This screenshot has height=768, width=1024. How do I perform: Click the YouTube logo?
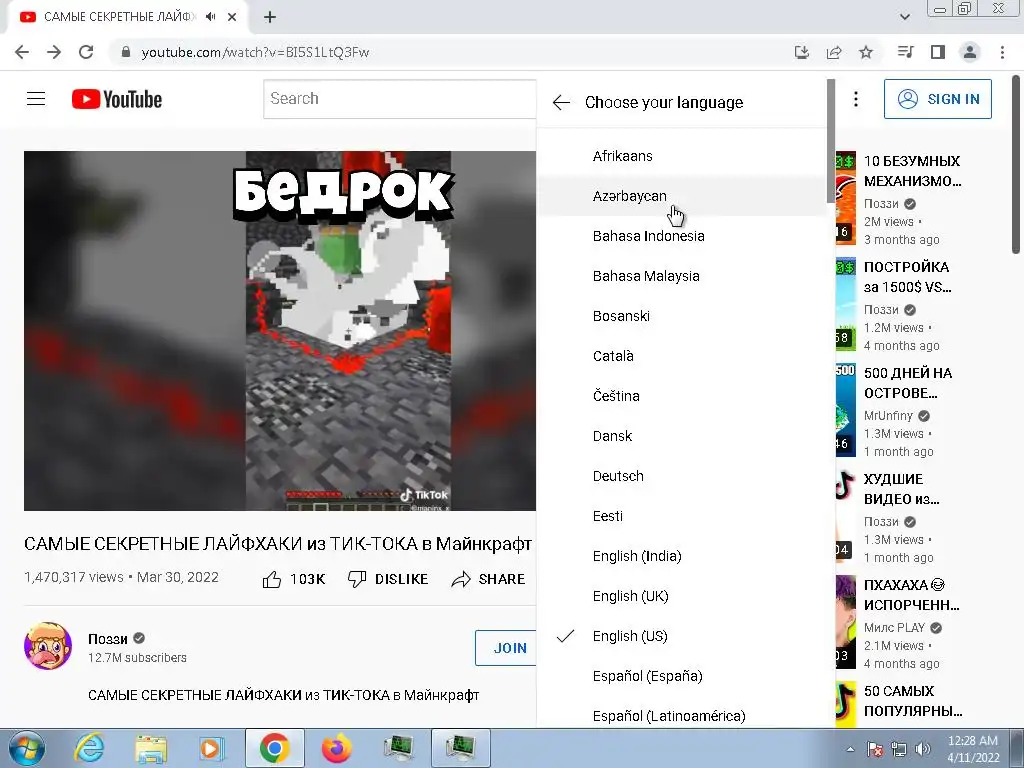click(117, 99)
